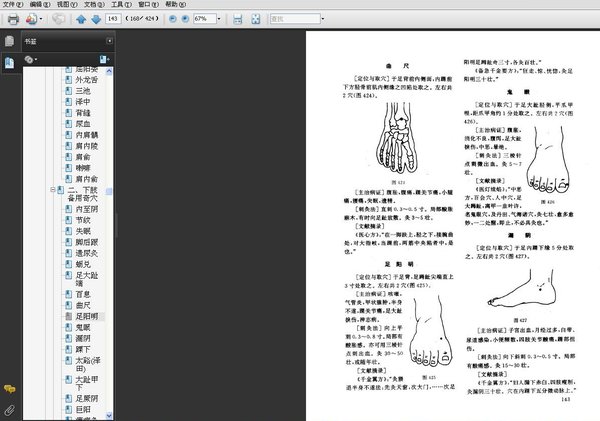Click the page number field showing 143

(x=113, y=18)
